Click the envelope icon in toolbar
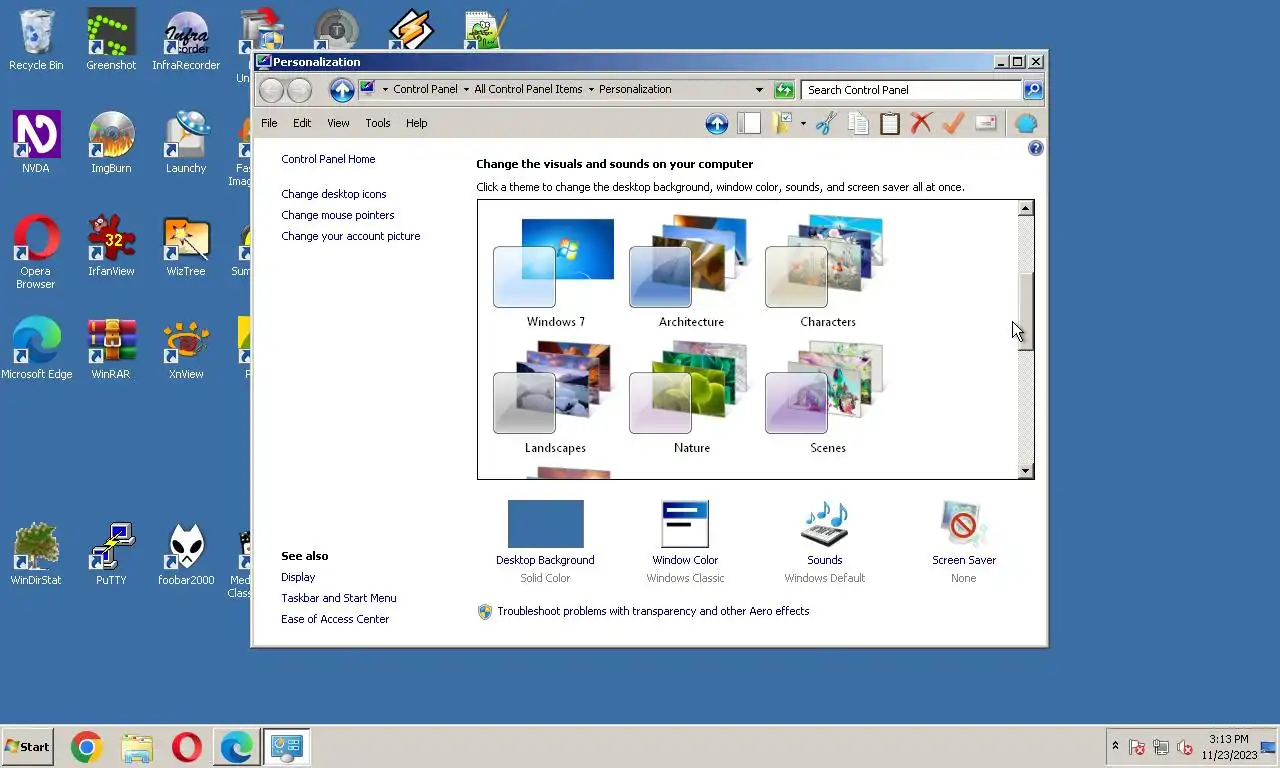This screenshot has width=1280, height=768. click(x=986, y=123)
